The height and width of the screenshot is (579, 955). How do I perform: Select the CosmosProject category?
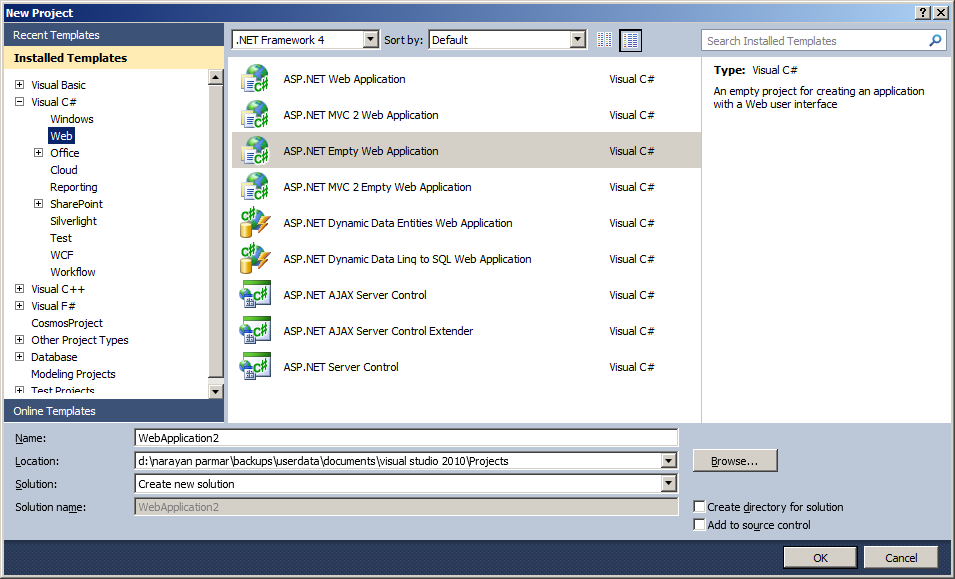point(67,323)
